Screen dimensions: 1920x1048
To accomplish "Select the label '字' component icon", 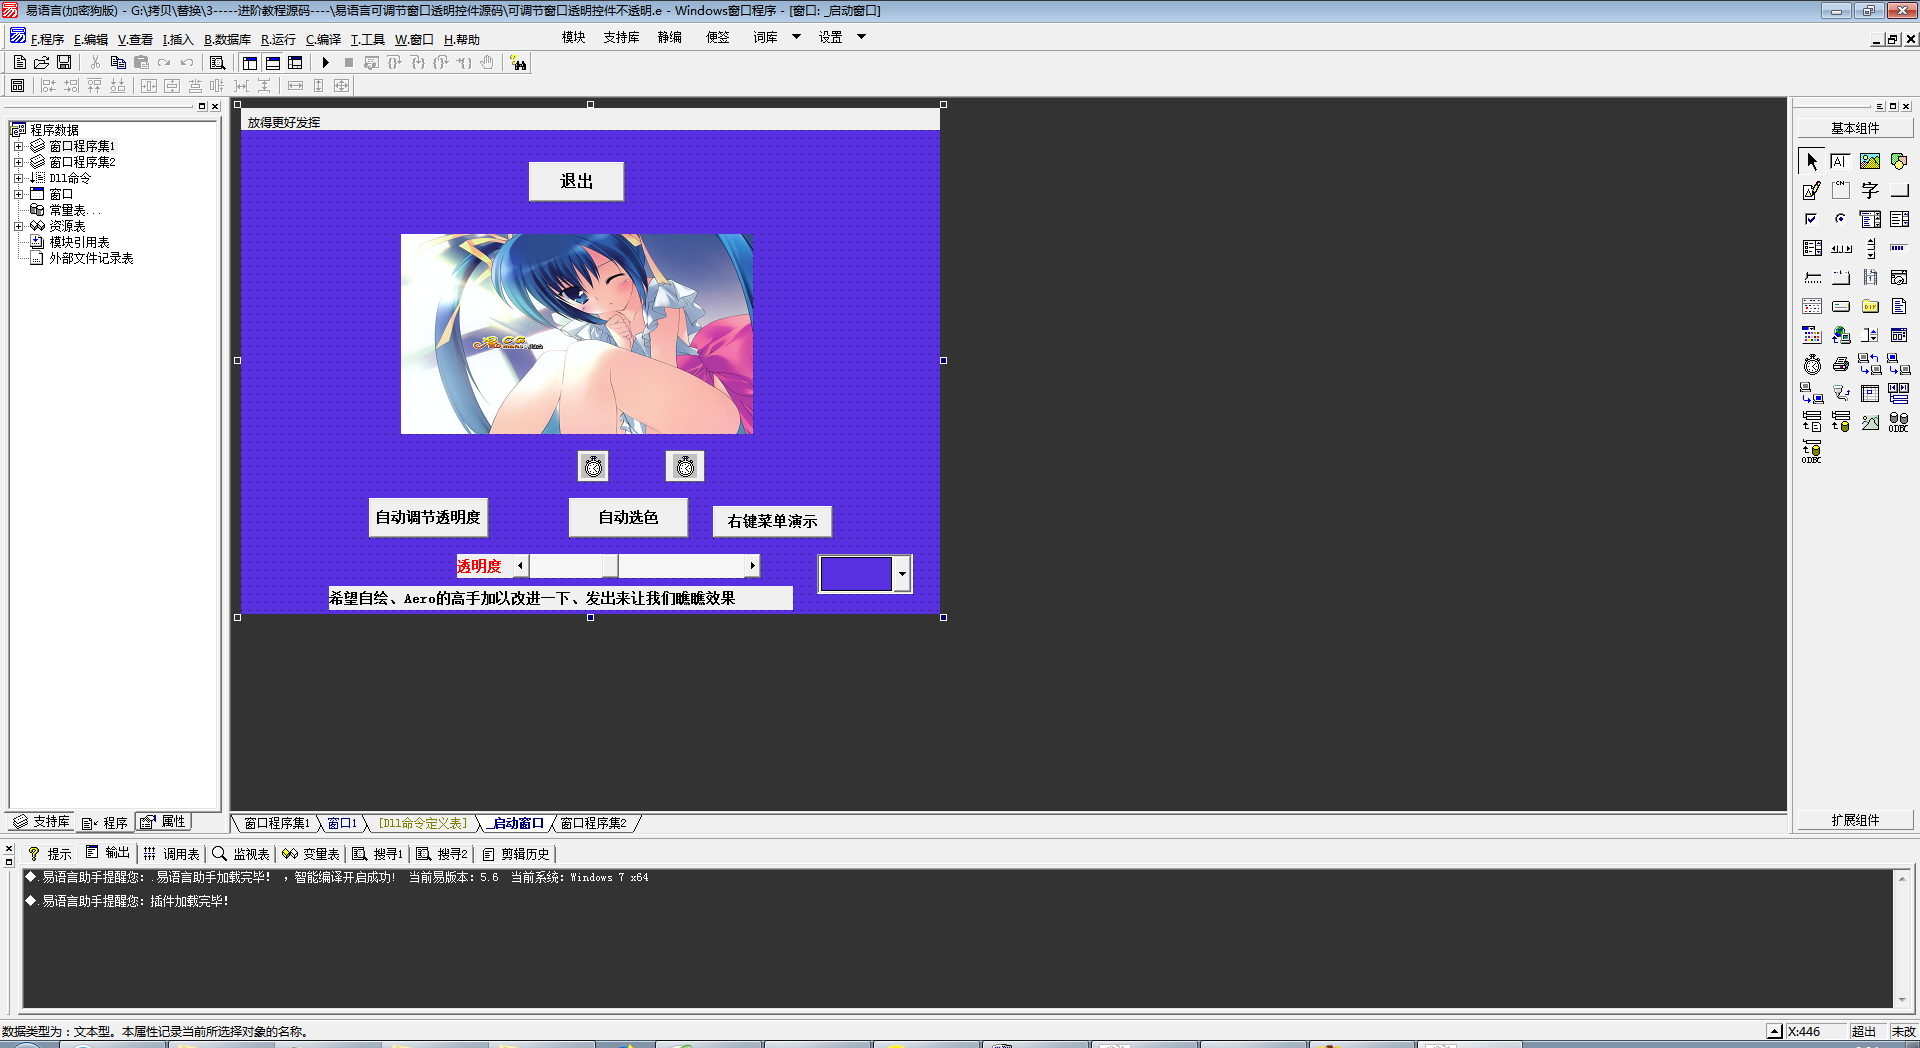I will pyautogui.click(x=1870, y=190).
